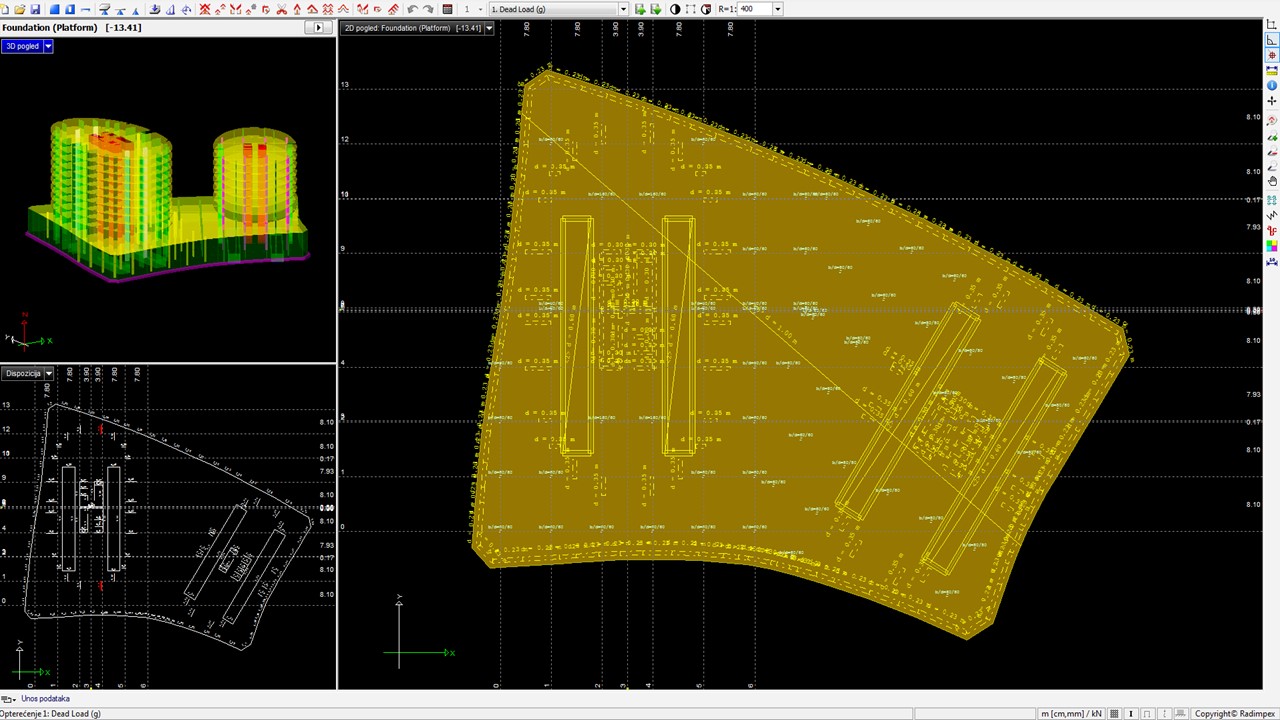1280x720 pixels.
Task: Click the ruler measure icon in right toolbar
Action: pos(1272,70)
